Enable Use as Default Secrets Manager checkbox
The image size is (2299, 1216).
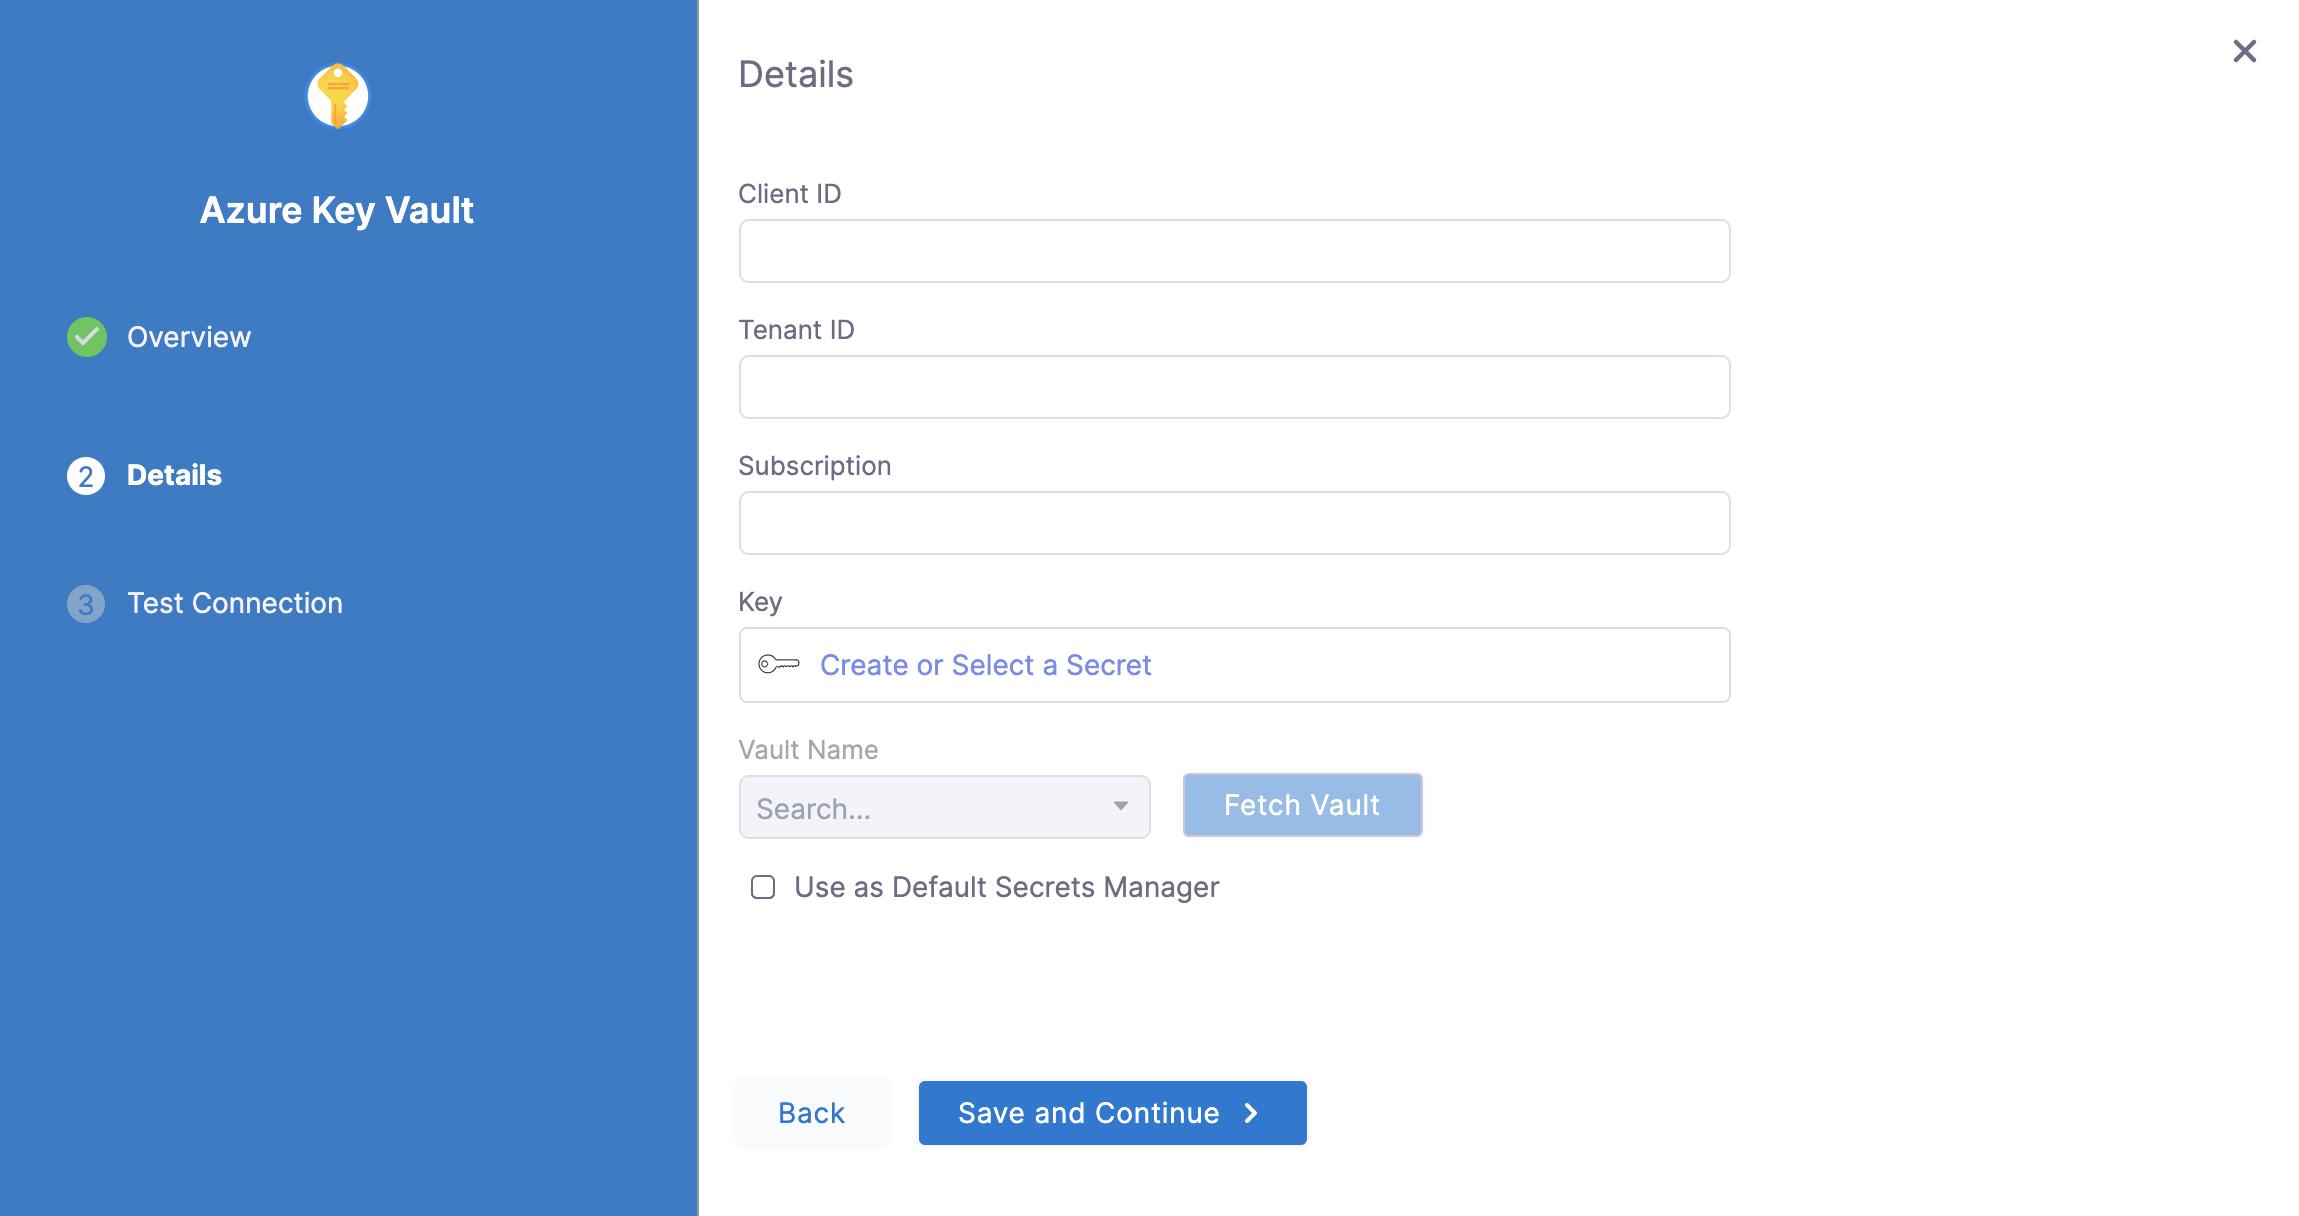click(x=763, y=887)
